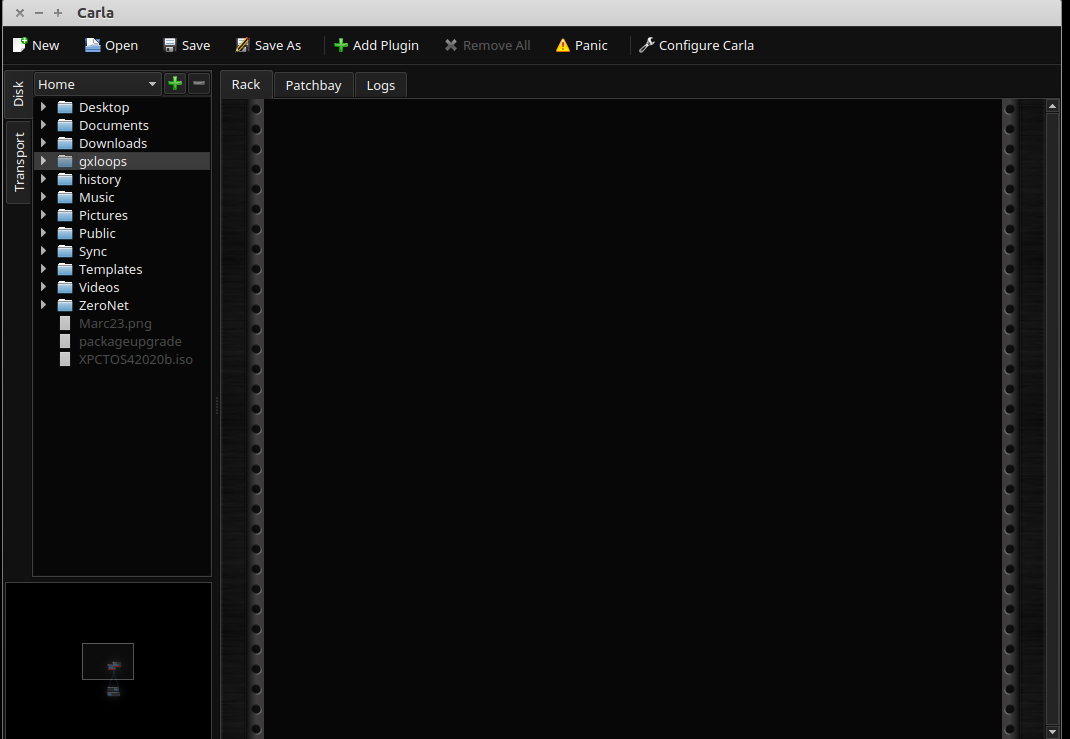Open a project with the Open button
The height and width of the screenshot is (739, 1070).
point(111,45)
